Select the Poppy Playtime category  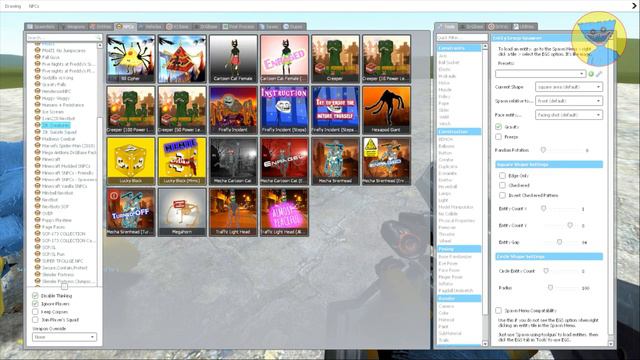point(56,220)
